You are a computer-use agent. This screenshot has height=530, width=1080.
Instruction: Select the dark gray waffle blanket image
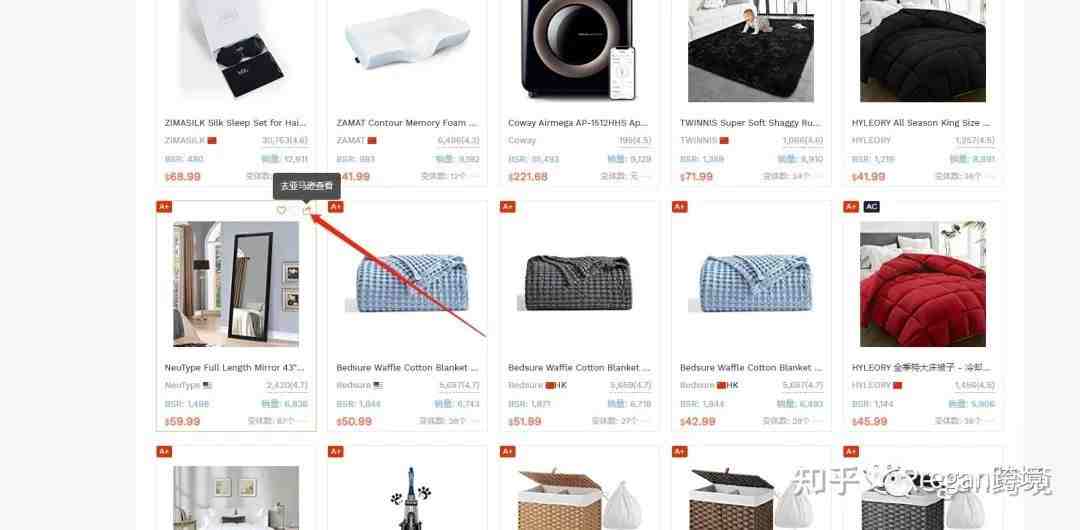579,284
